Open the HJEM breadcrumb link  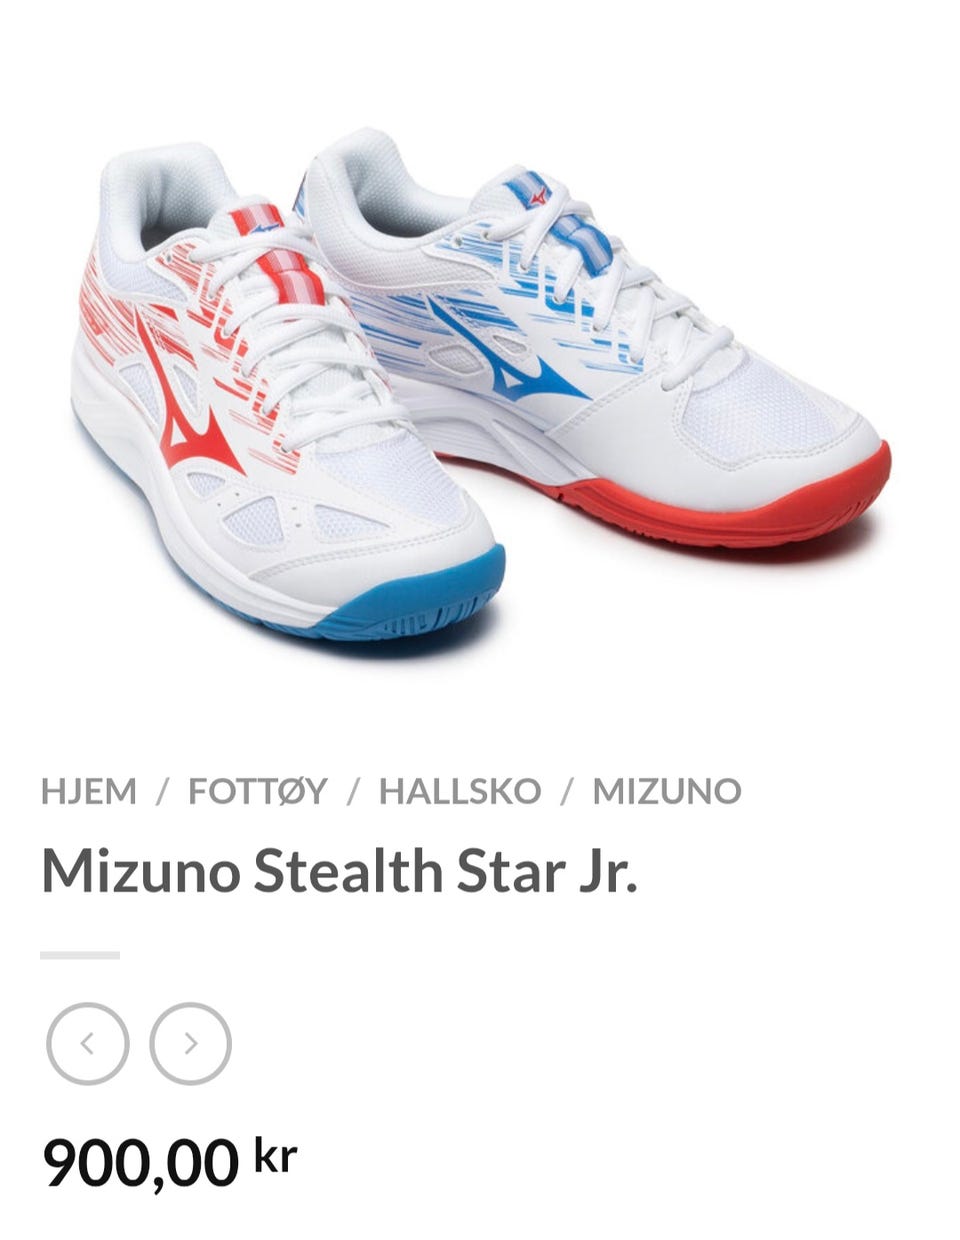click(x=89, y=791)
